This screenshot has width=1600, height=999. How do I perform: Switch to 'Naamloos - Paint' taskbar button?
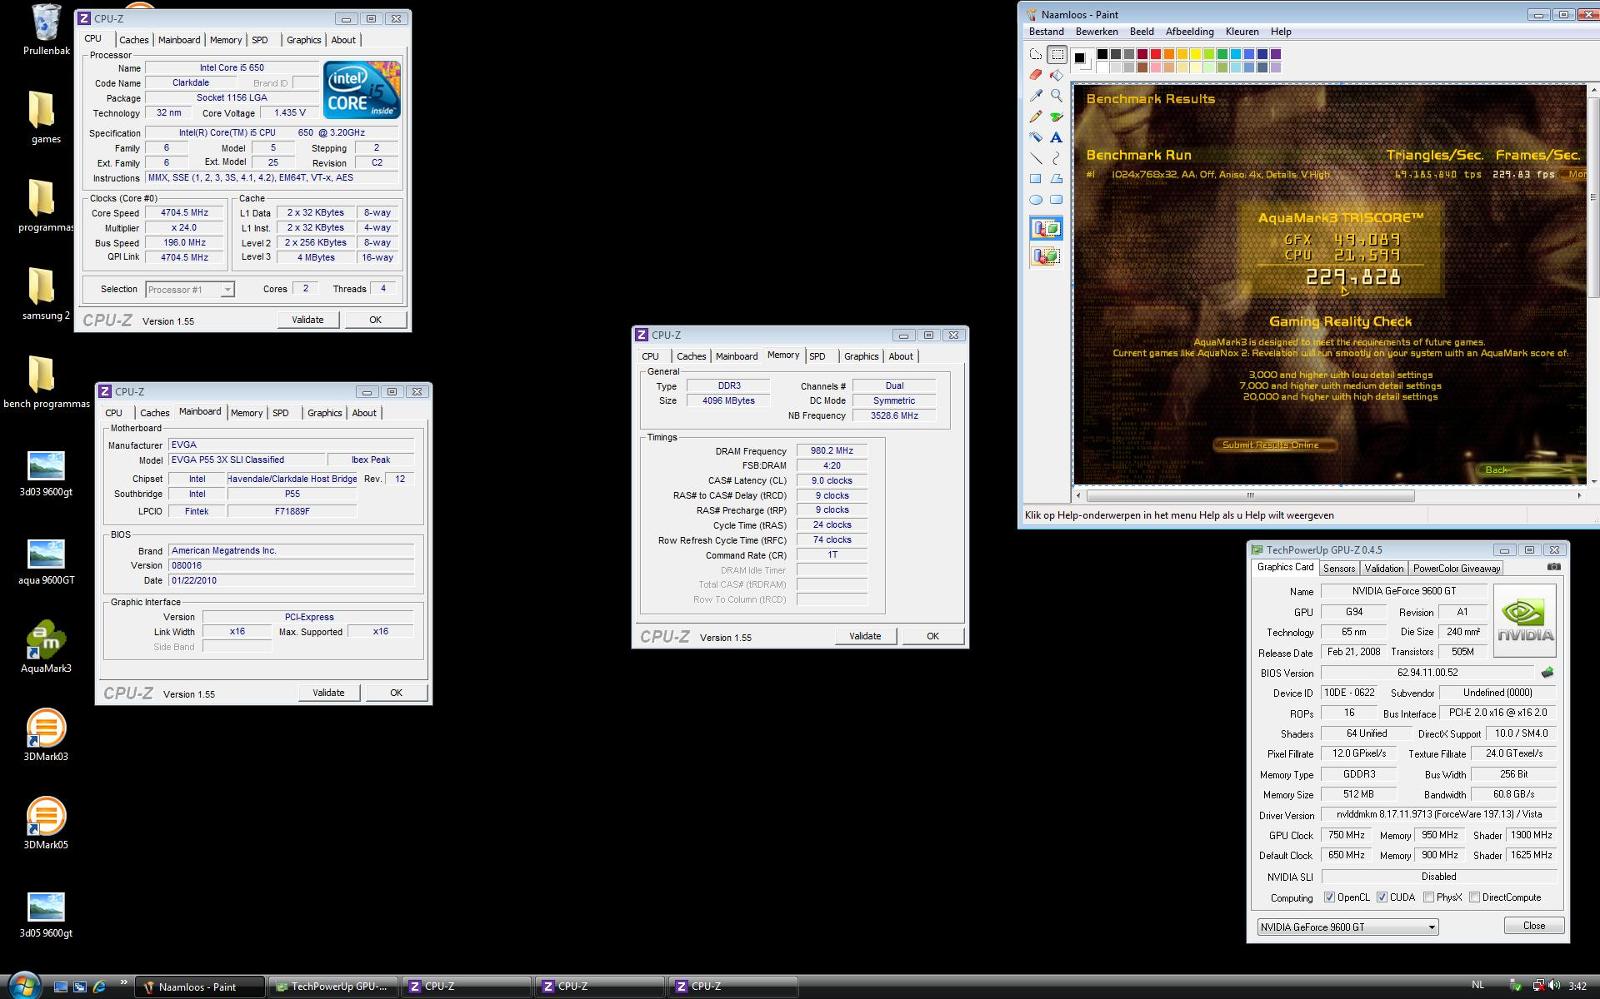click(200, 986)
